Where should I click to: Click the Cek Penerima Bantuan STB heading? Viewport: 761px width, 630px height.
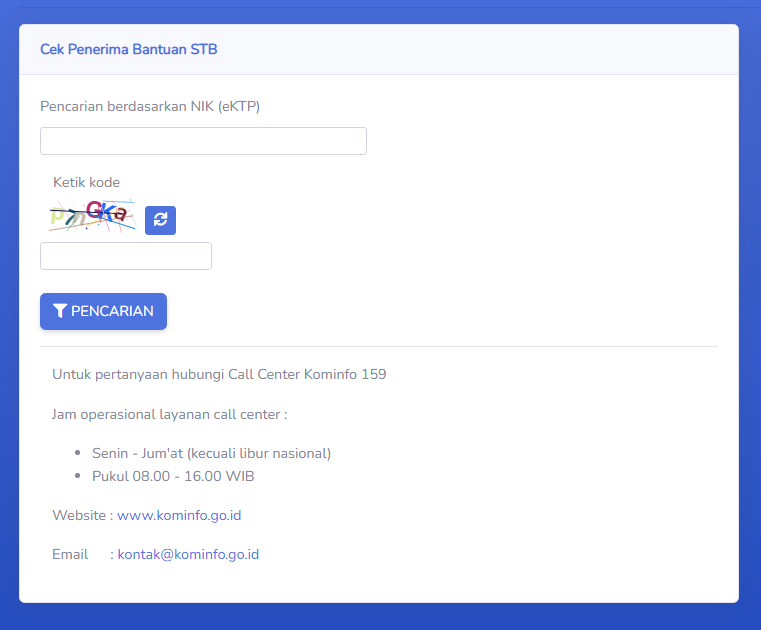coord(128,49)
